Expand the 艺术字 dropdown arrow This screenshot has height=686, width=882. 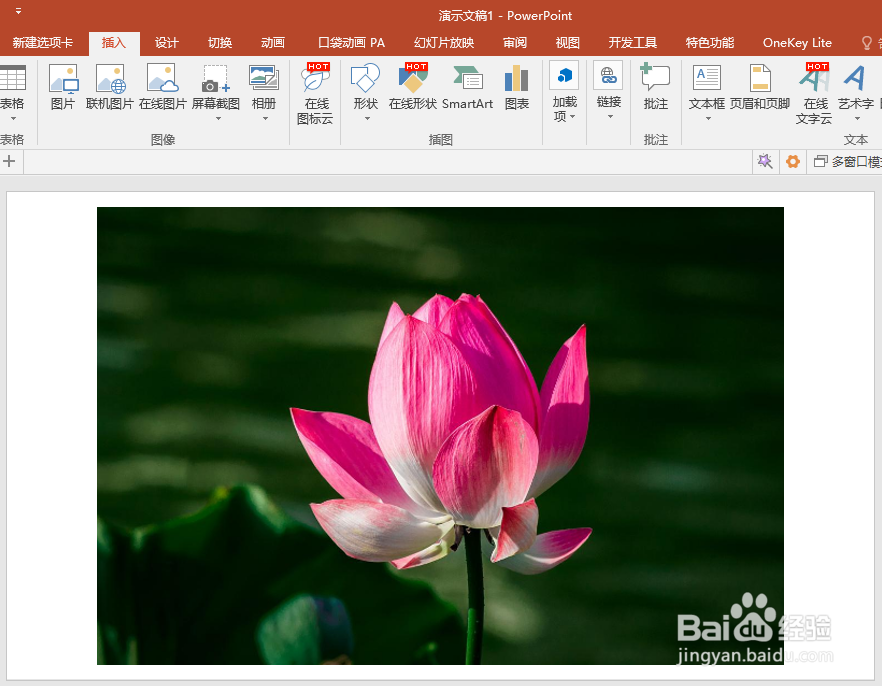click(x=857, y=119)
